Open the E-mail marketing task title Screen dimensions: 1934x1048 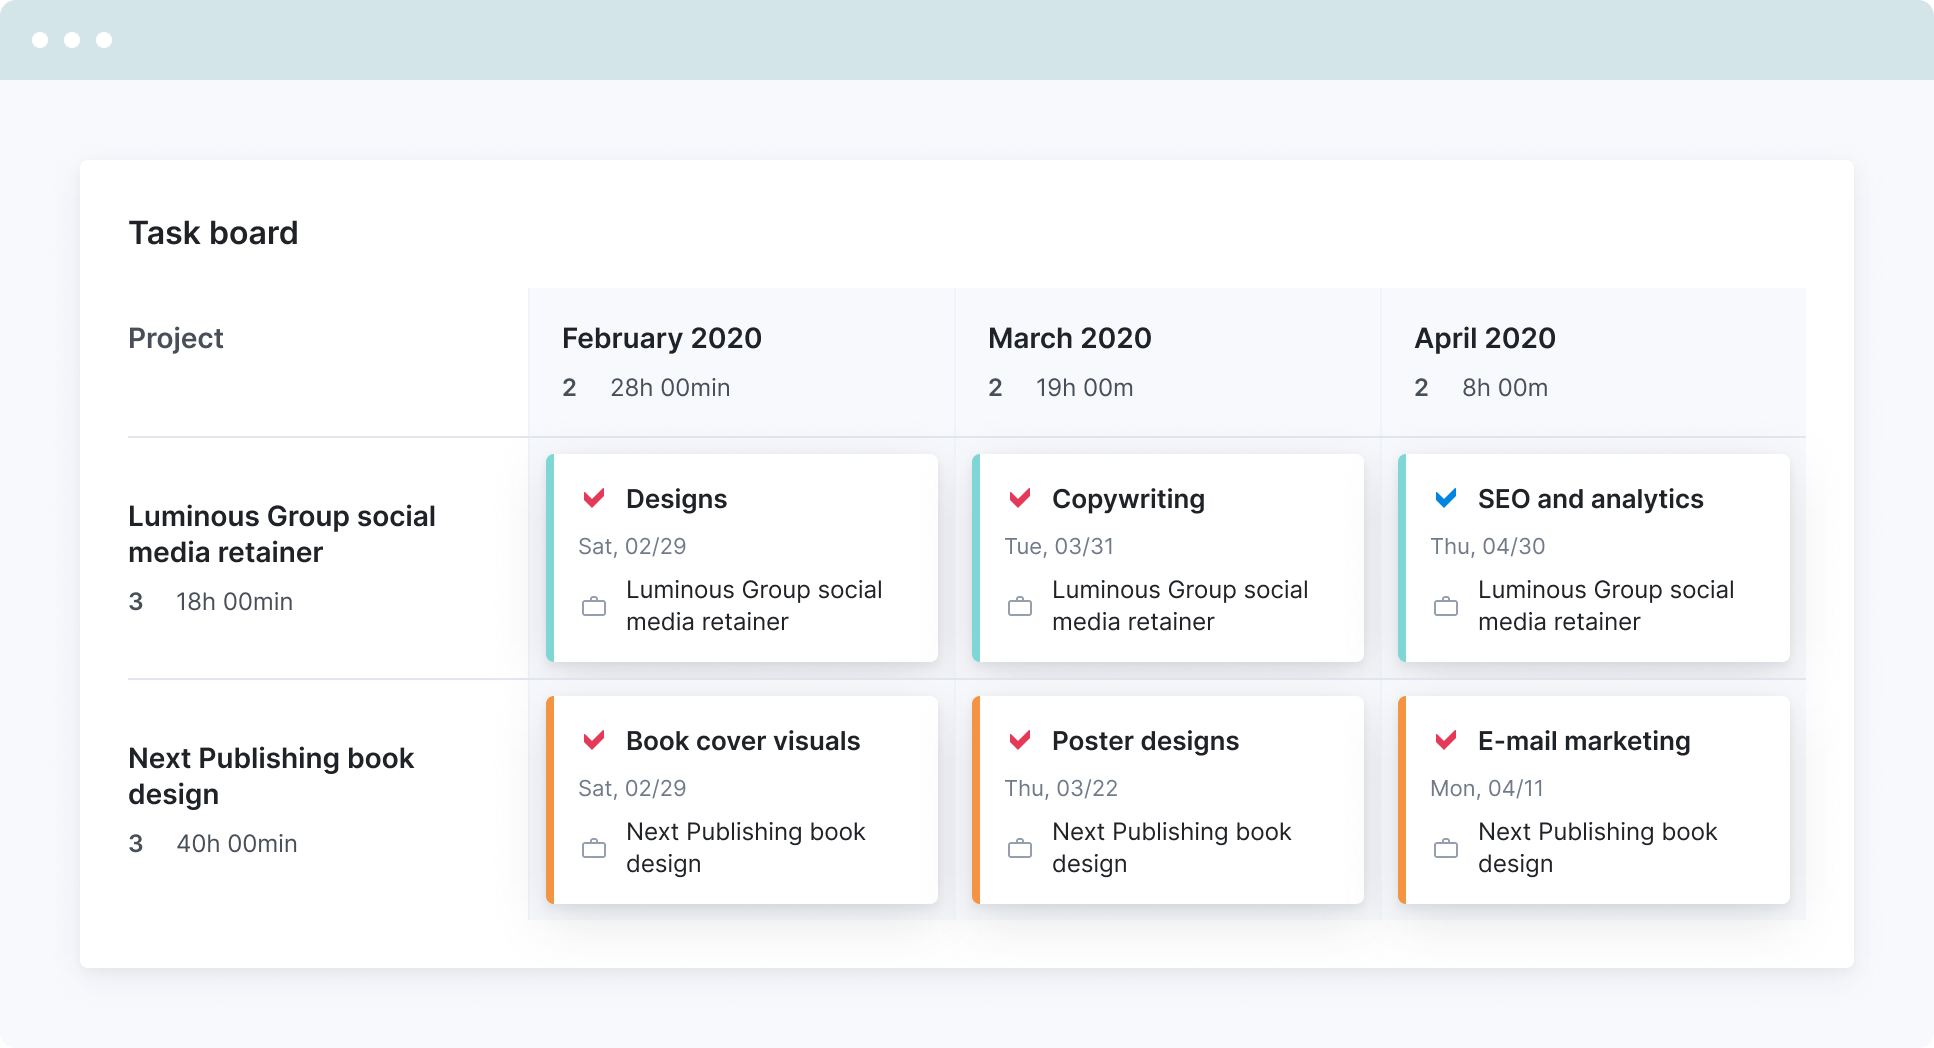pyautogui.click(x=1584, y=741)
